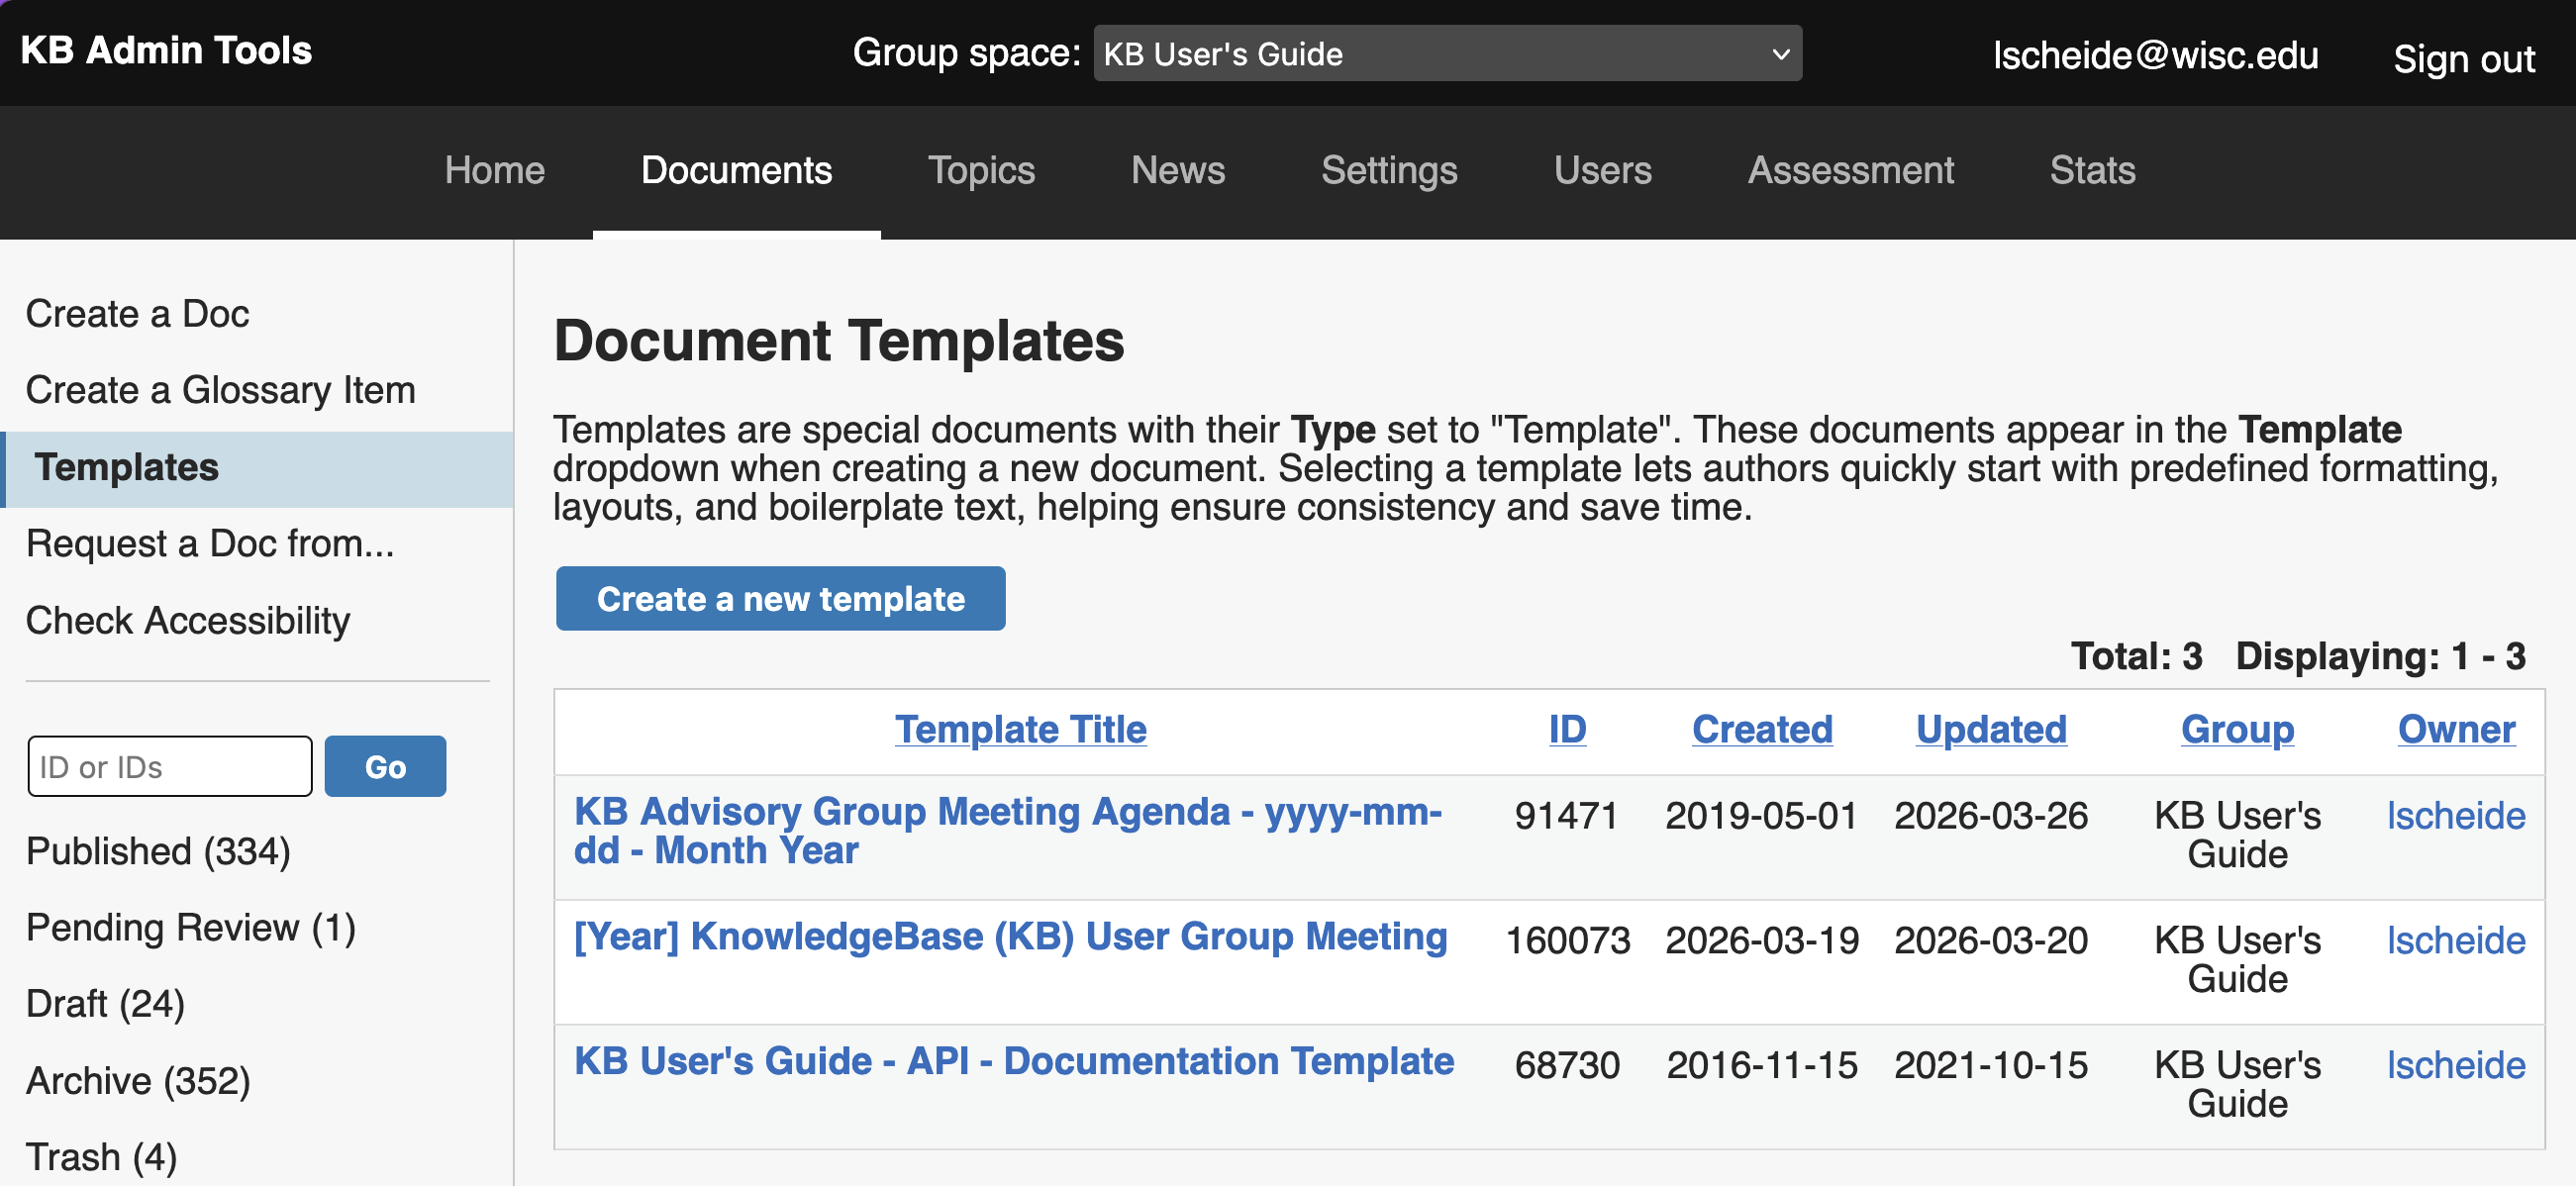Viewport: 2576px width, 1186px height.
Task: View Published (334) documents
Action: 158,852
